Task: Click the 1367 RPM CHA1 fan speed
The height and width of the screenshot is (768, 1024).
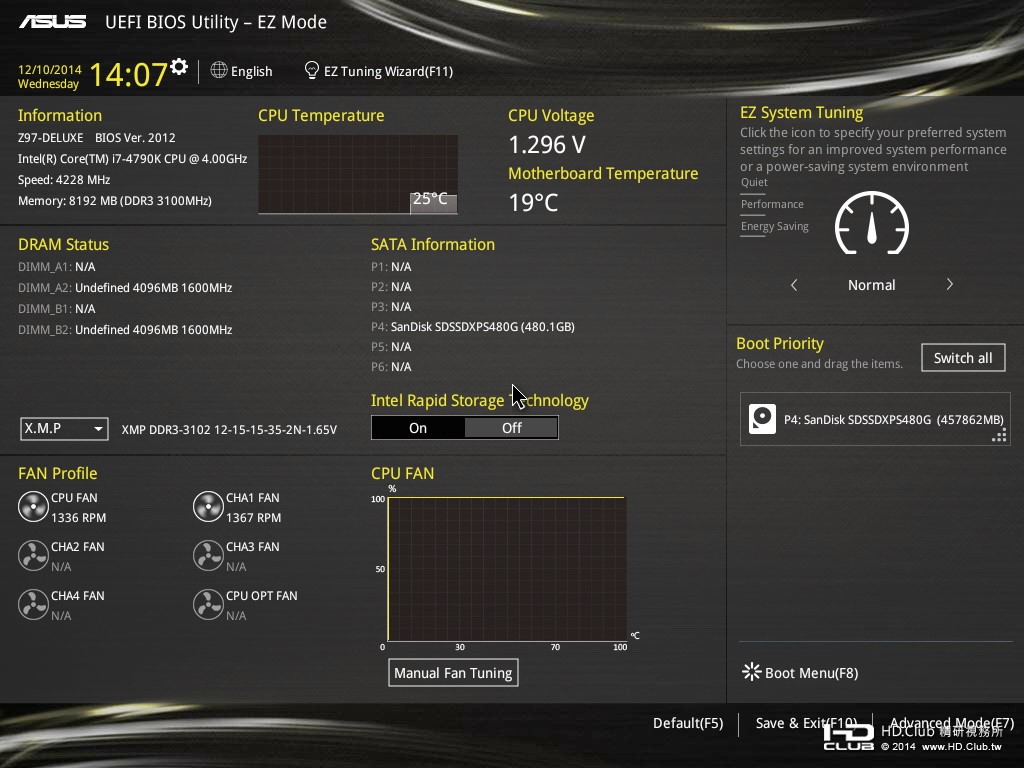Action: [x=253, y=517]
